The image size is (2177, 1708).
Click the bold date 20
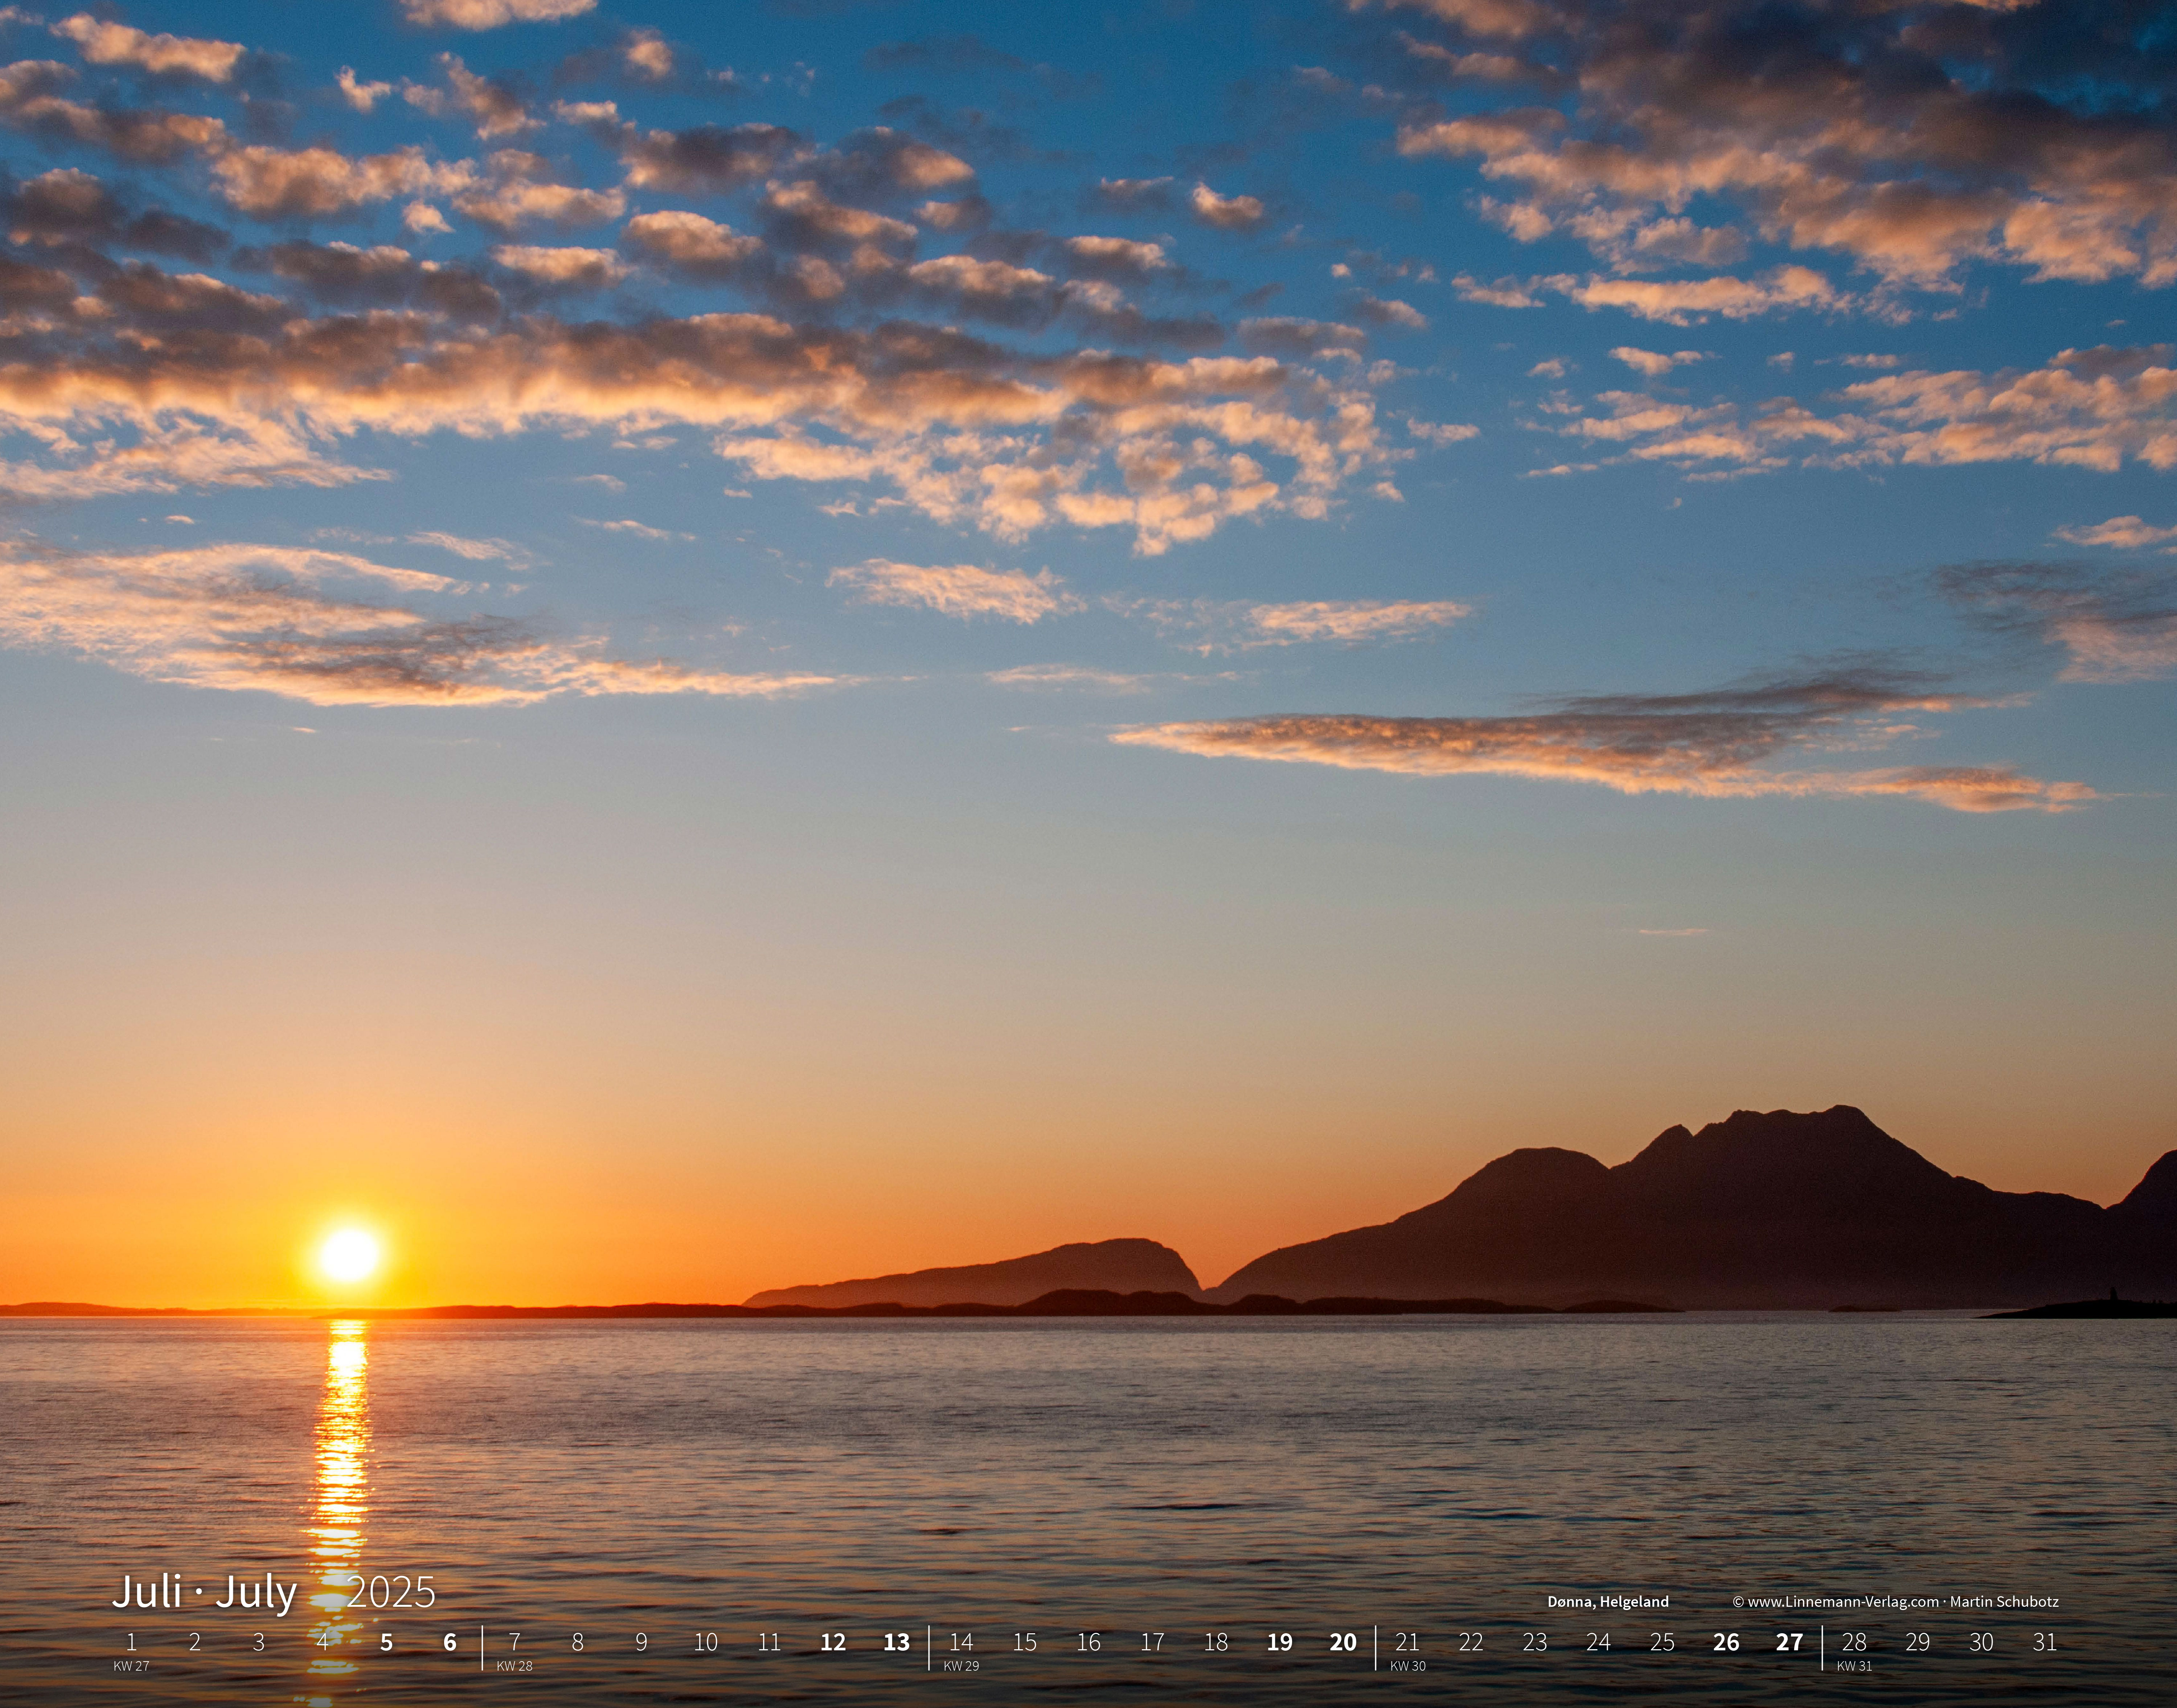(x=1343, y=1642)
